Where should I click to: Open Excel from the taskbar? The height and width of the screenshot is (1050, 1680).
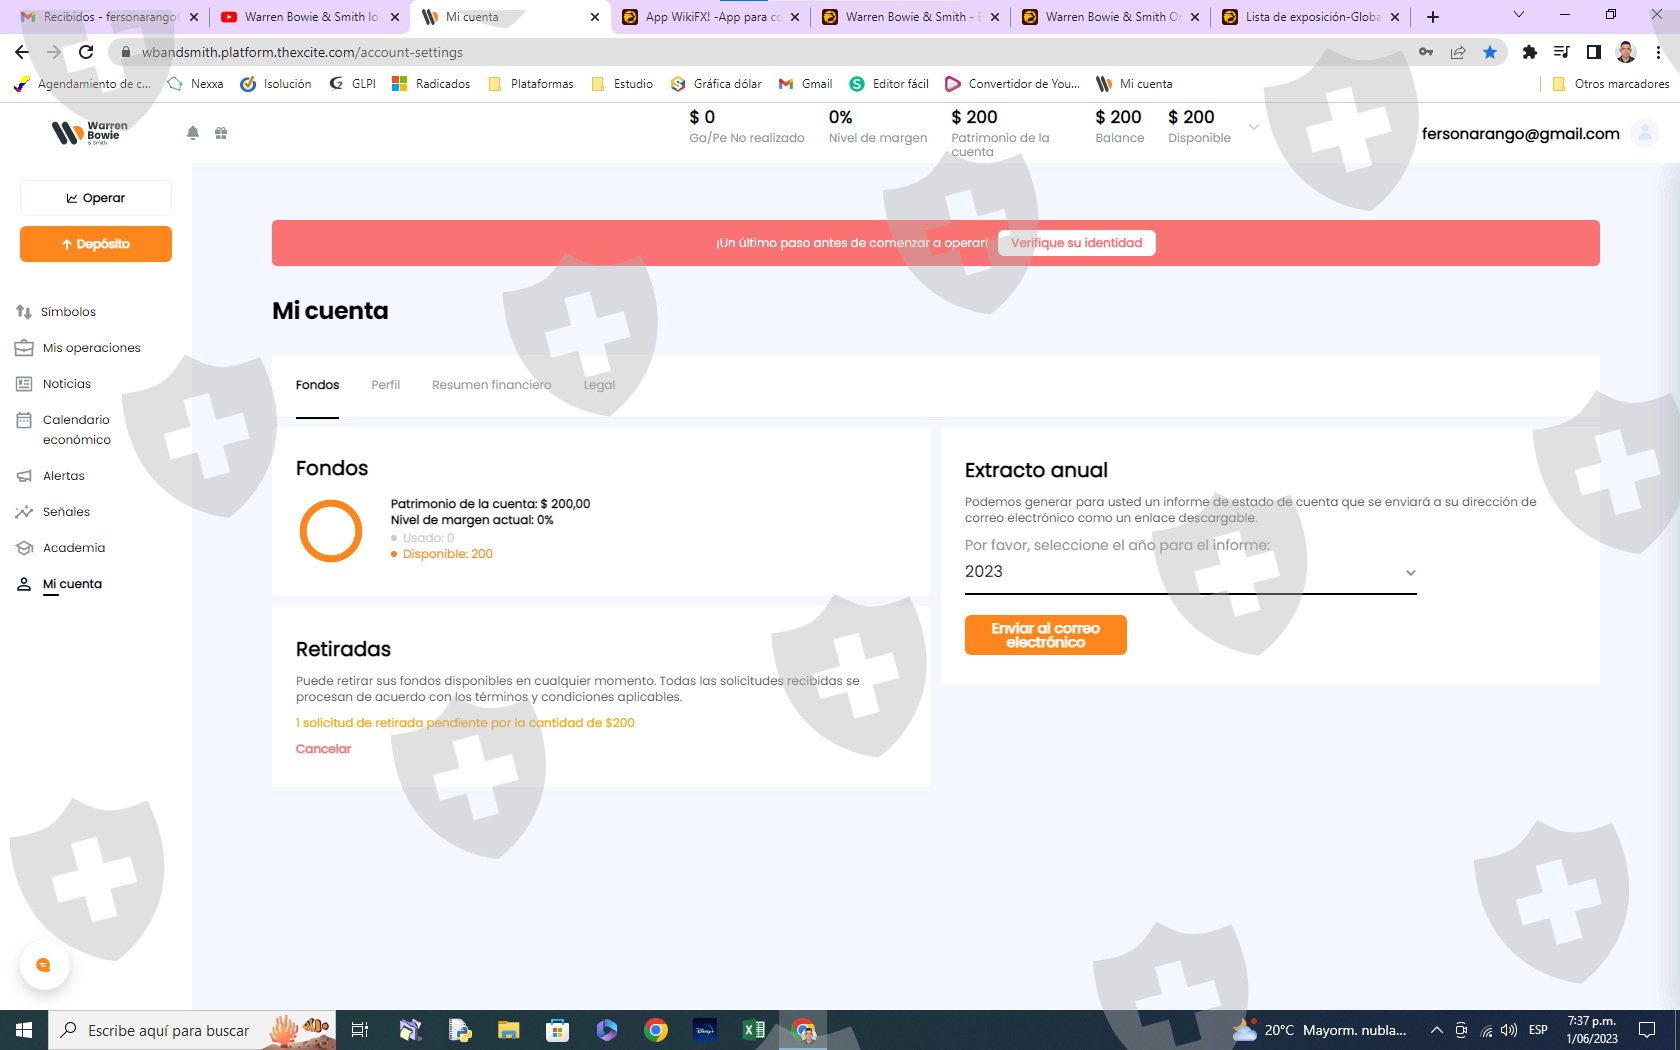pyautogui.click(x=754, y=1030)
